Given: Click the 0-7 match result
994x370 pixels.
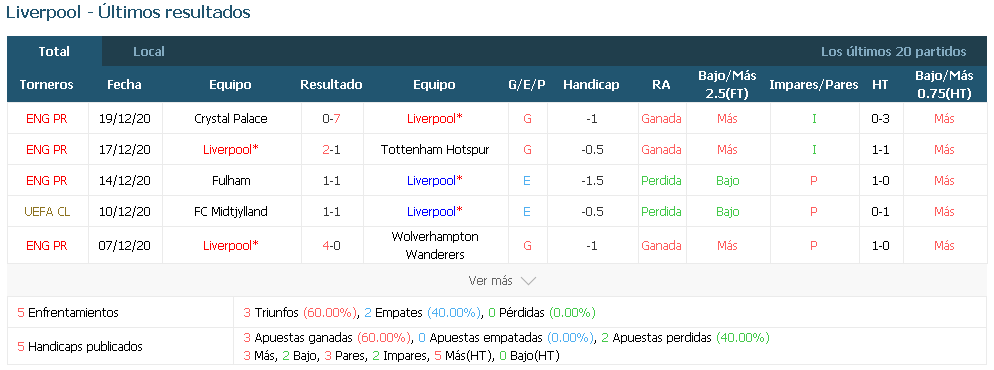Looking at the screenshot, I should [332, 118].
